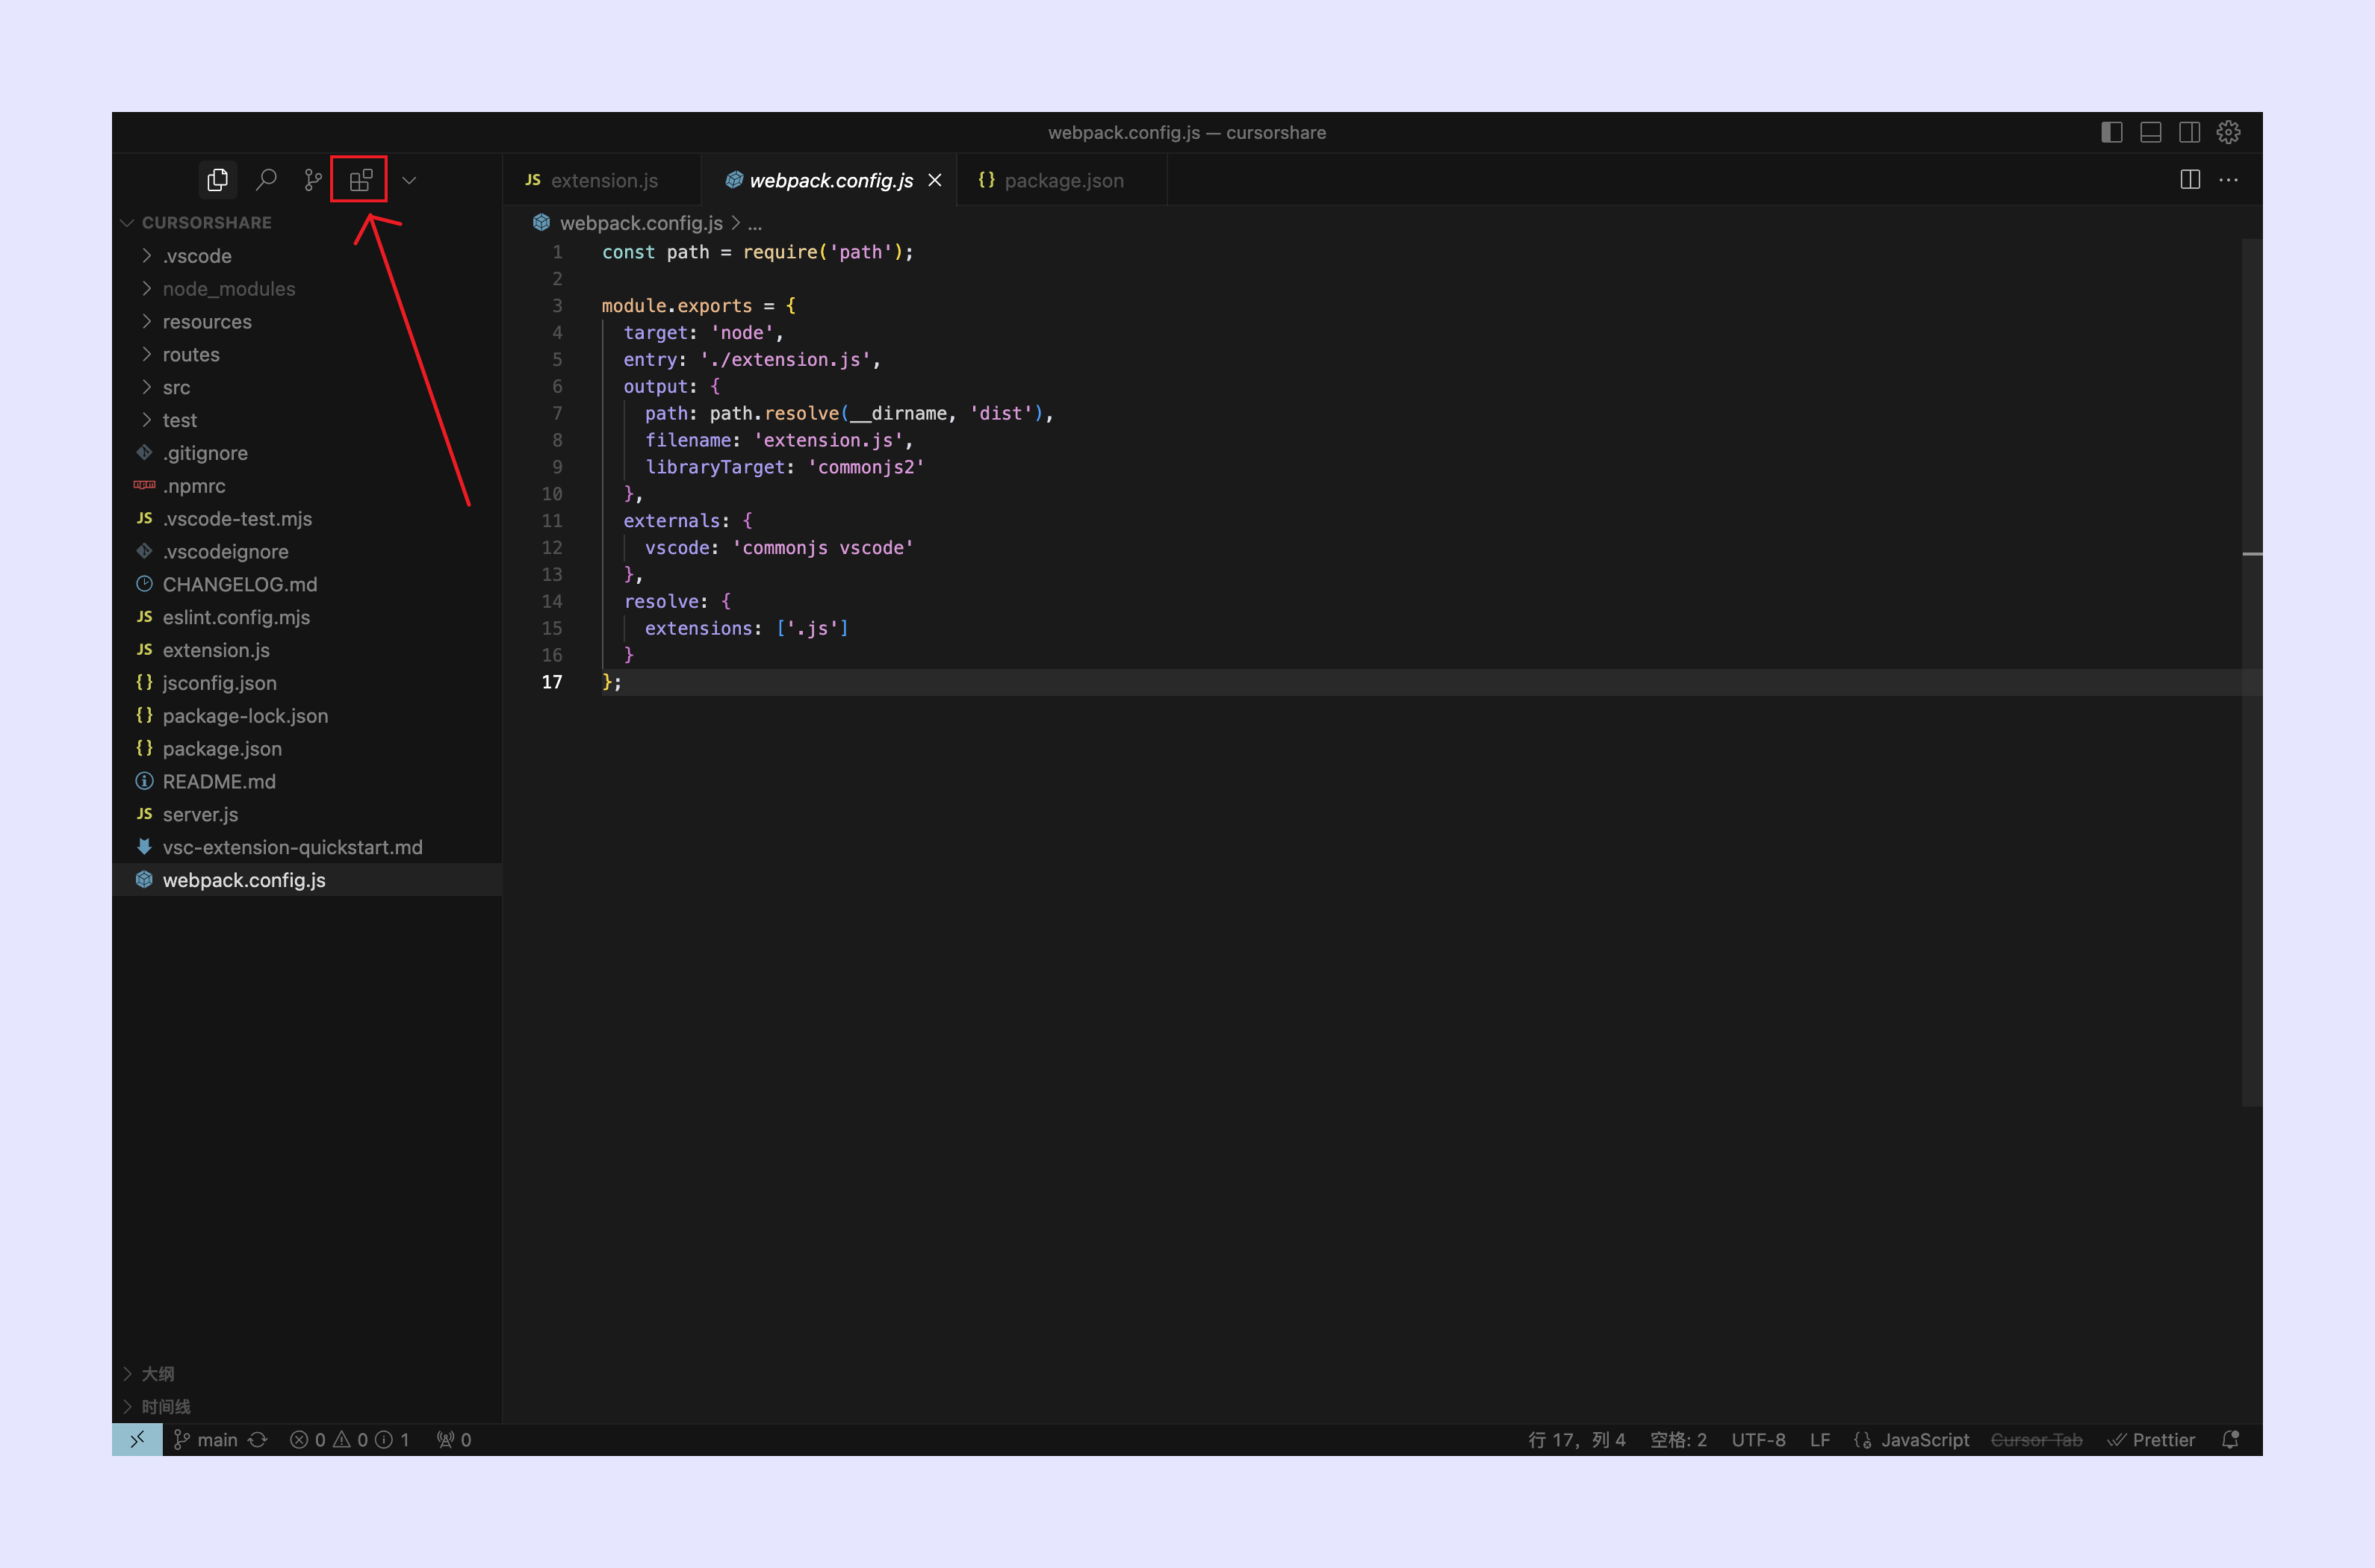2375x1568 pixels.
Task: Click line number 17 in gutter
Action: point(552,682)
